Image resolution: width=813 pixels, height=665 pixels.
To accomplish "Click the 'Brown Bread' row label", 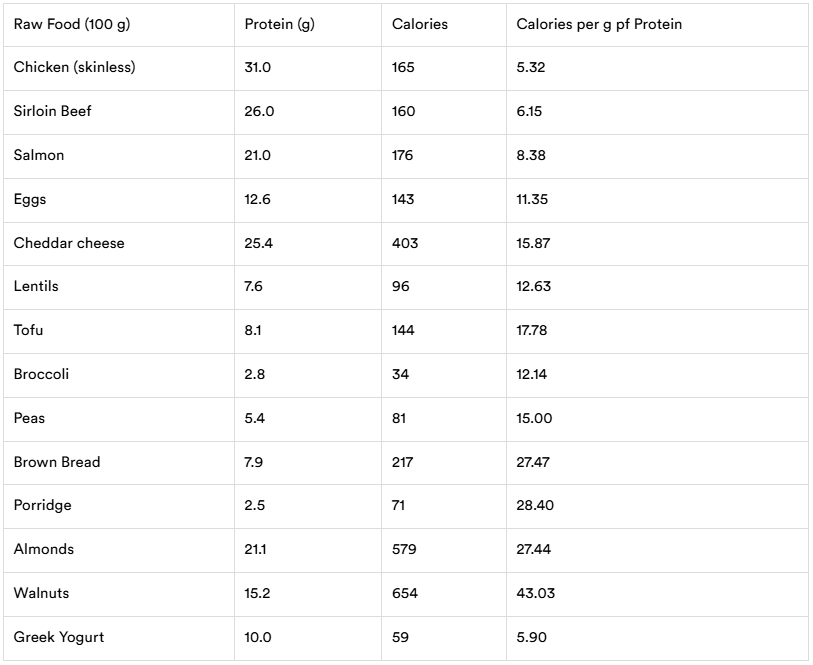I will click(x=57, y=462).
